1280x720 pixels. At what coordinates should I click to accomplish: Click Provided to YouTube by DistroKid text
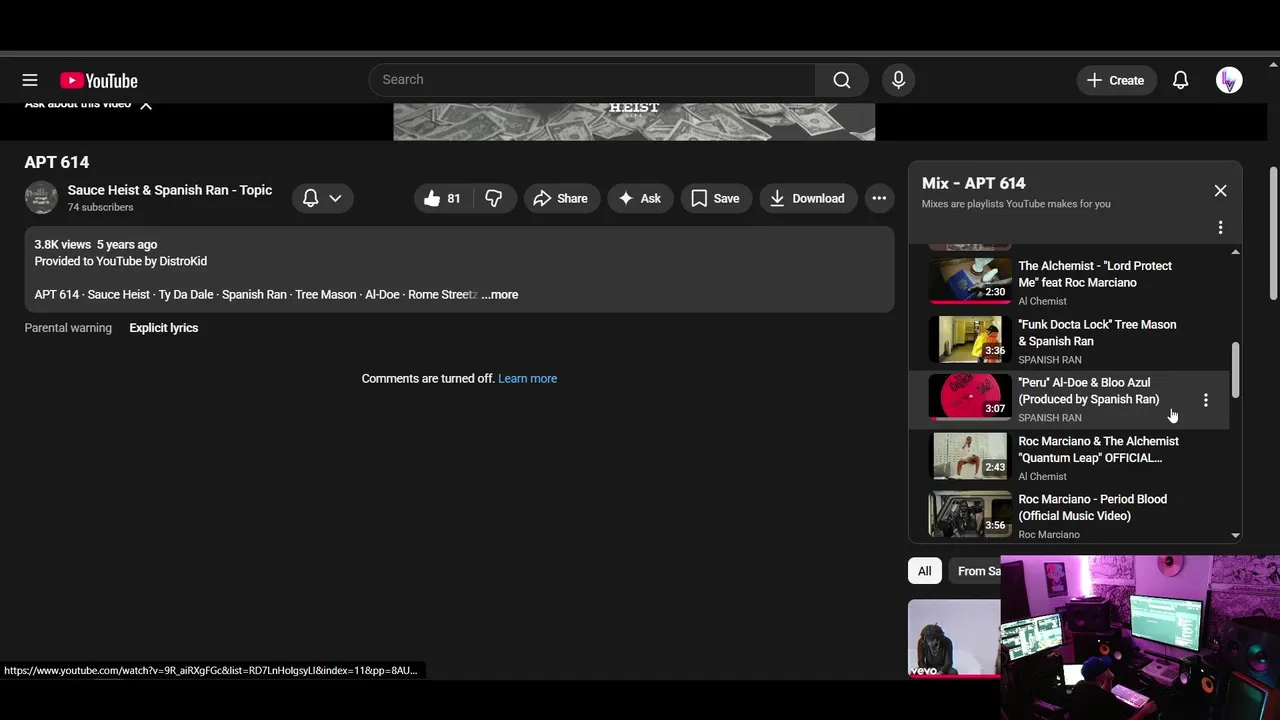click(x=121, y=261)
